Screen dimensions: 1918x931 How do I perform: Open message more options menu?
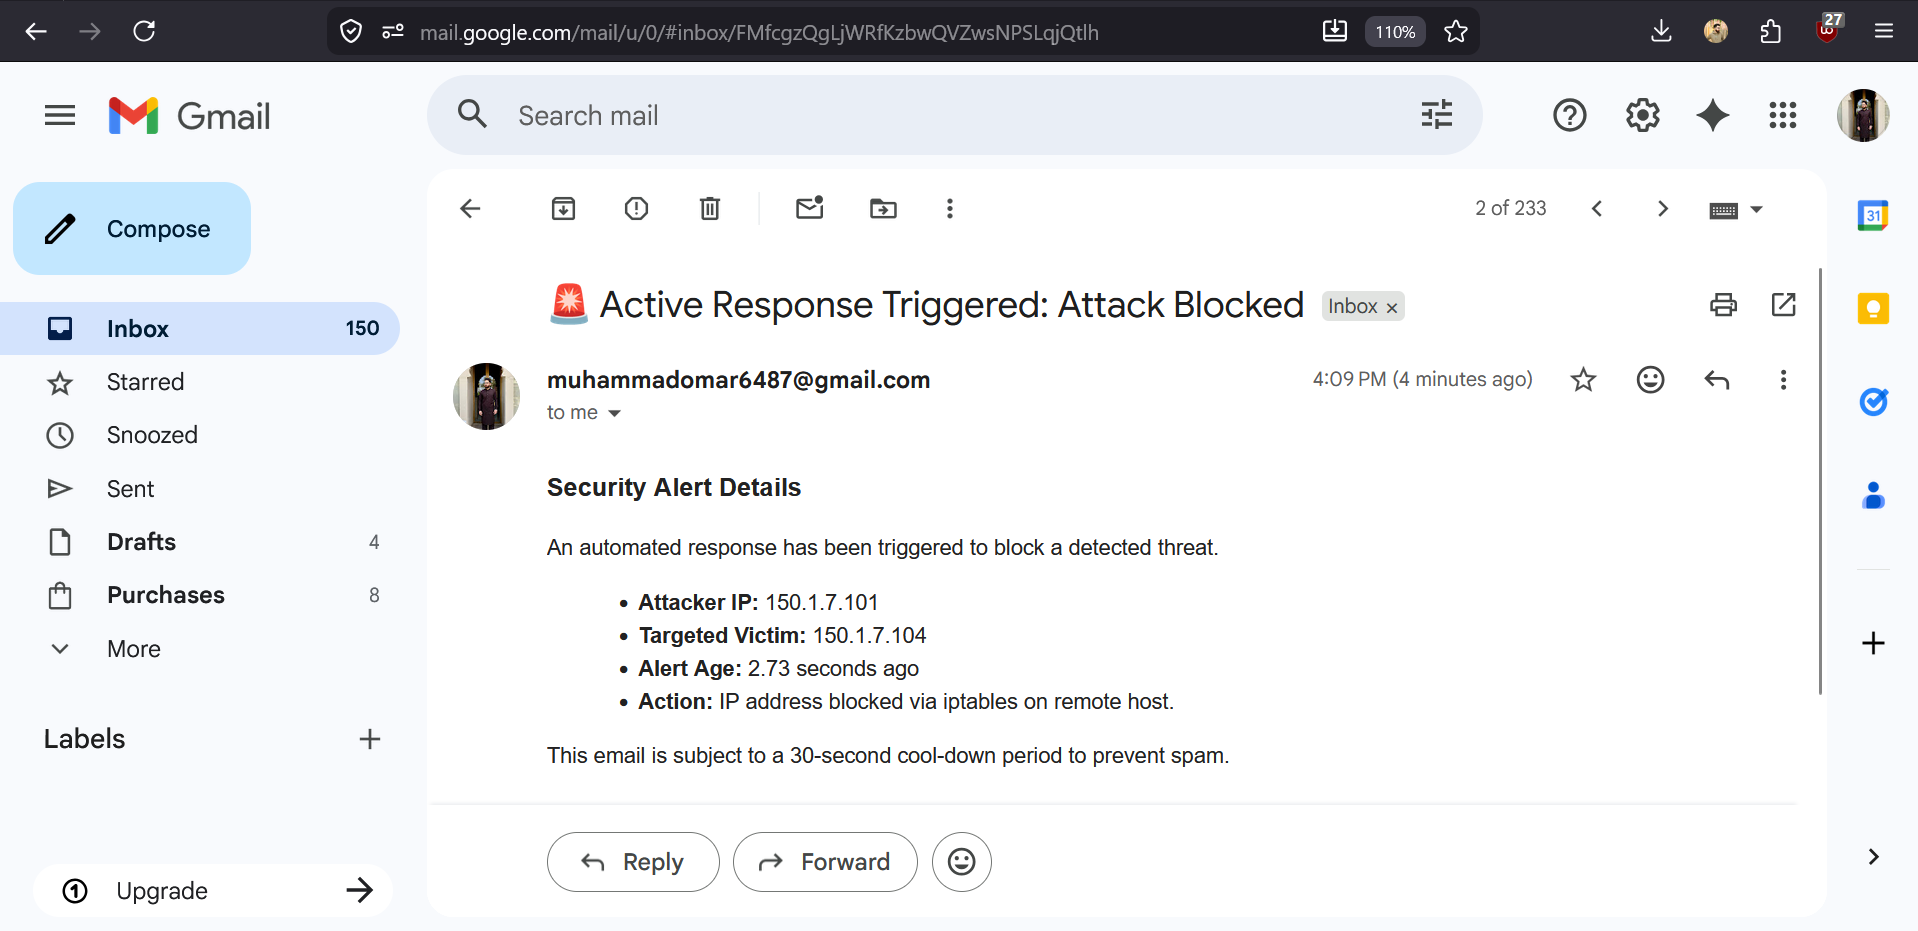coord(1783,379)
